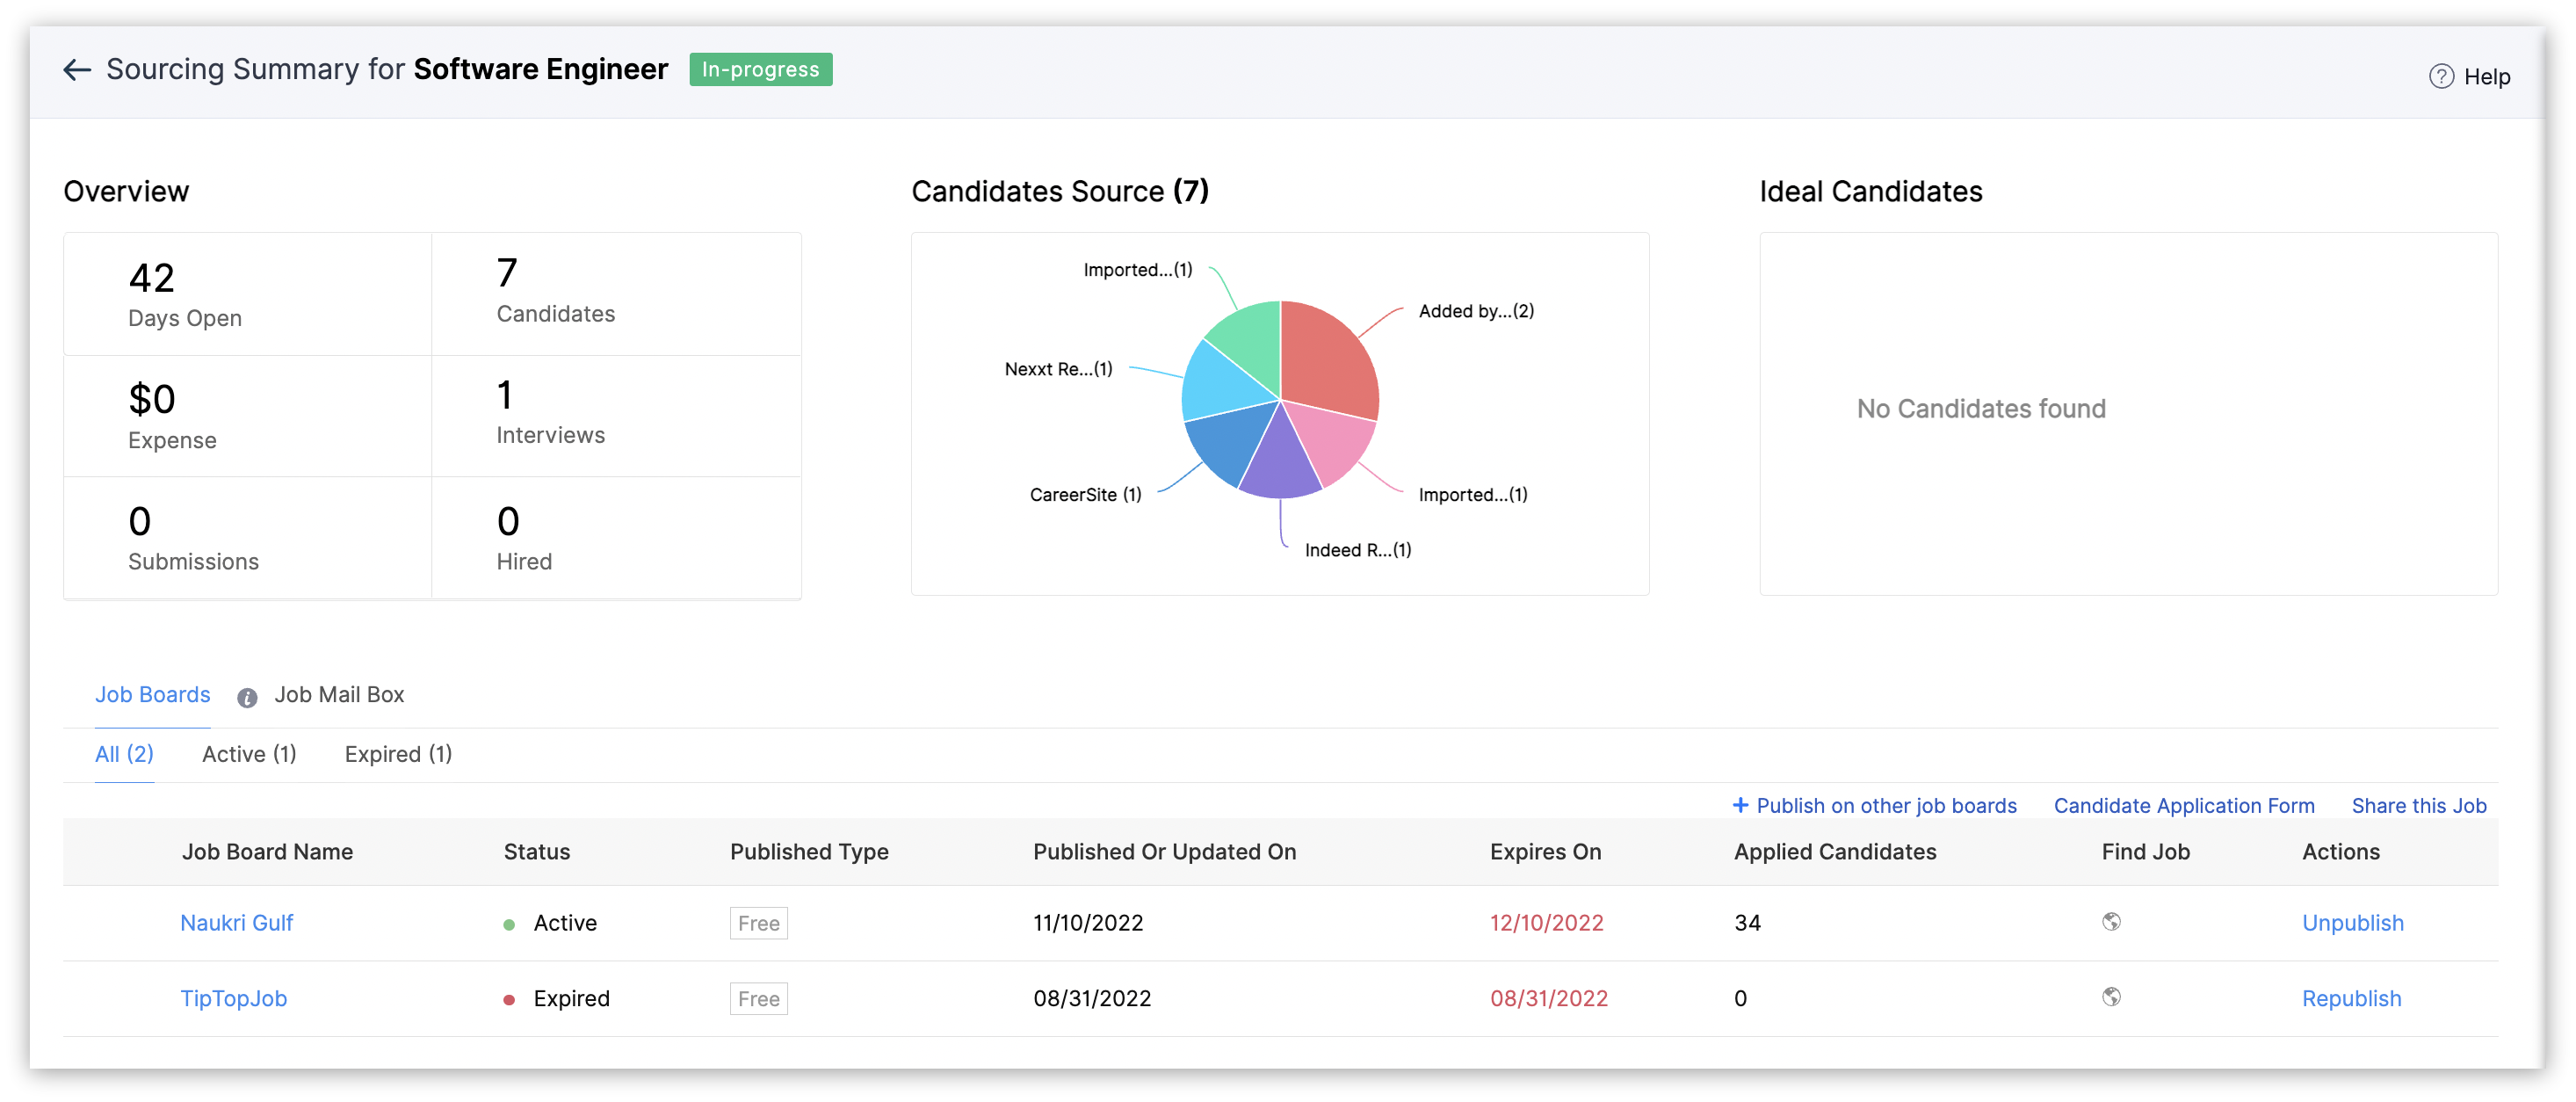Filter by Expired (1) job boards
Screen dimensions: 2576x1102
click(398, 754)
